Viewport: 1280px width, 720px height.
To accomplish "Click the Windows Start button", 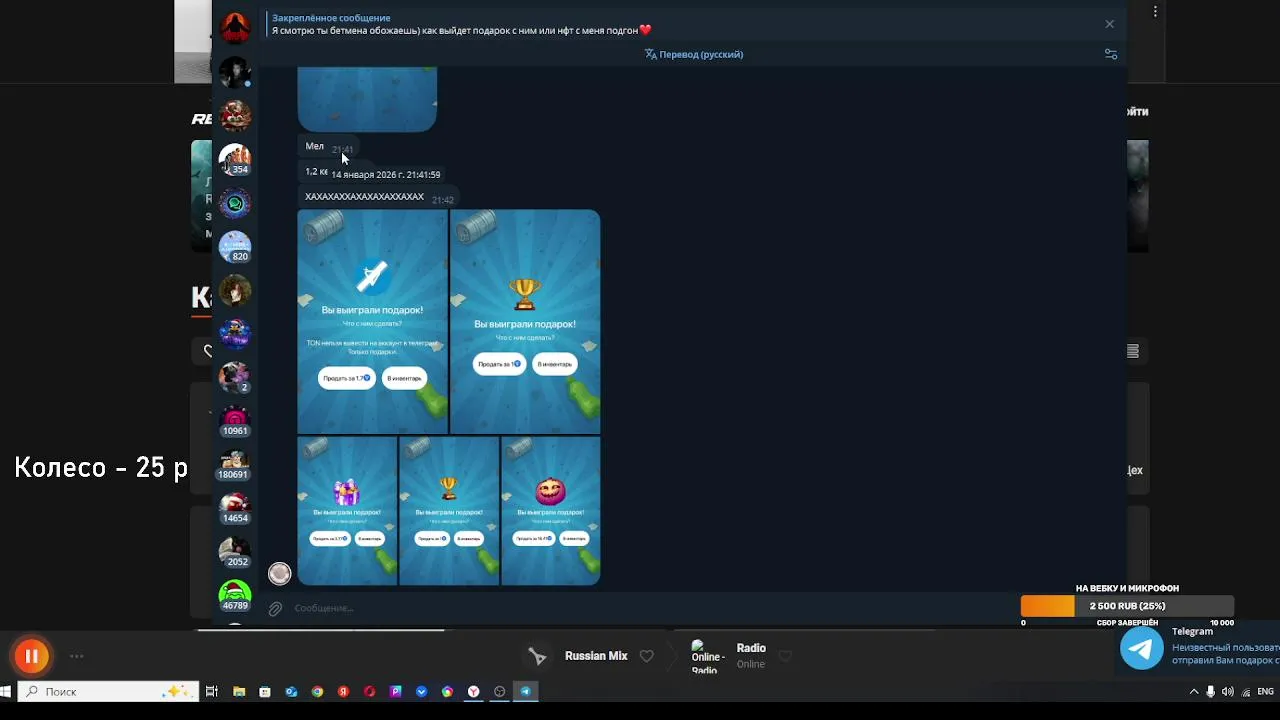I will click(5, 691).
